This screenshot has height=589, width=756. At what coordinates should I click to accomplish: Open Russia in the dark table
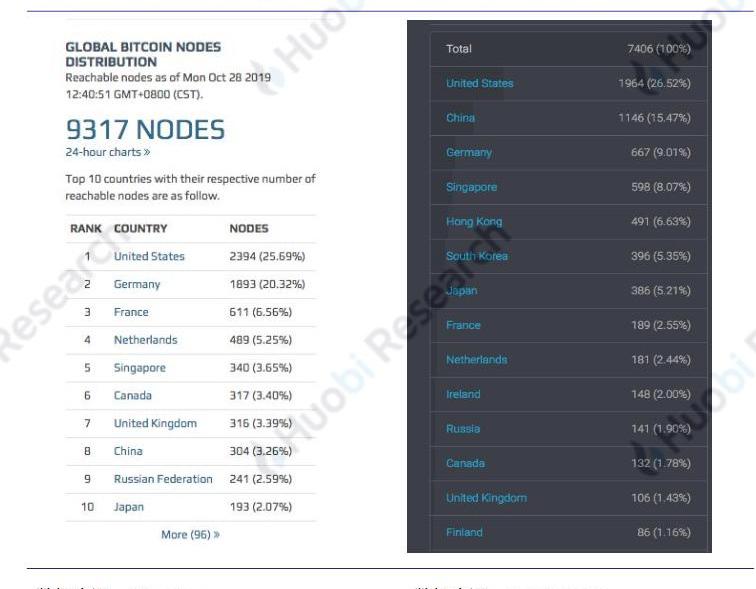(463, 428)
